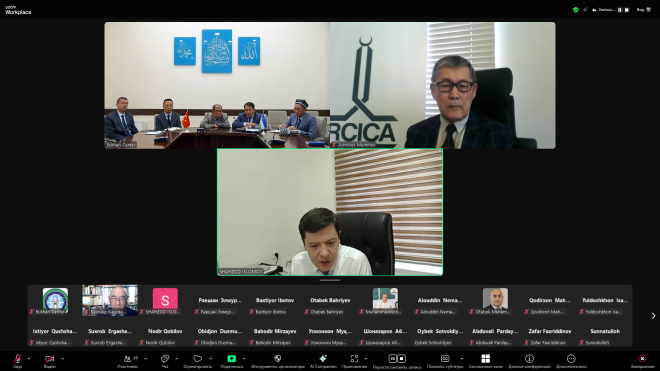
Task: Open Breakout rooms grid icon
Action: 485,361
